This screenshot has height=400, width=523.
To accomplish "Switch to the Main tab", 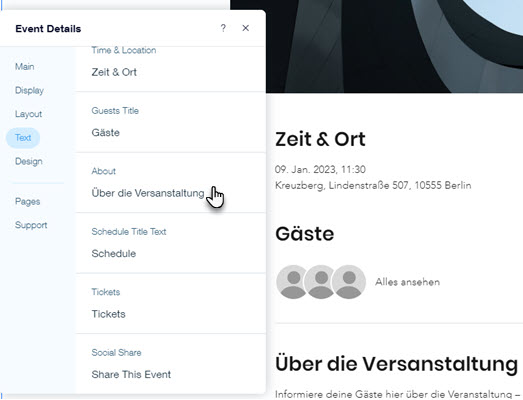I will click(25, 66).
